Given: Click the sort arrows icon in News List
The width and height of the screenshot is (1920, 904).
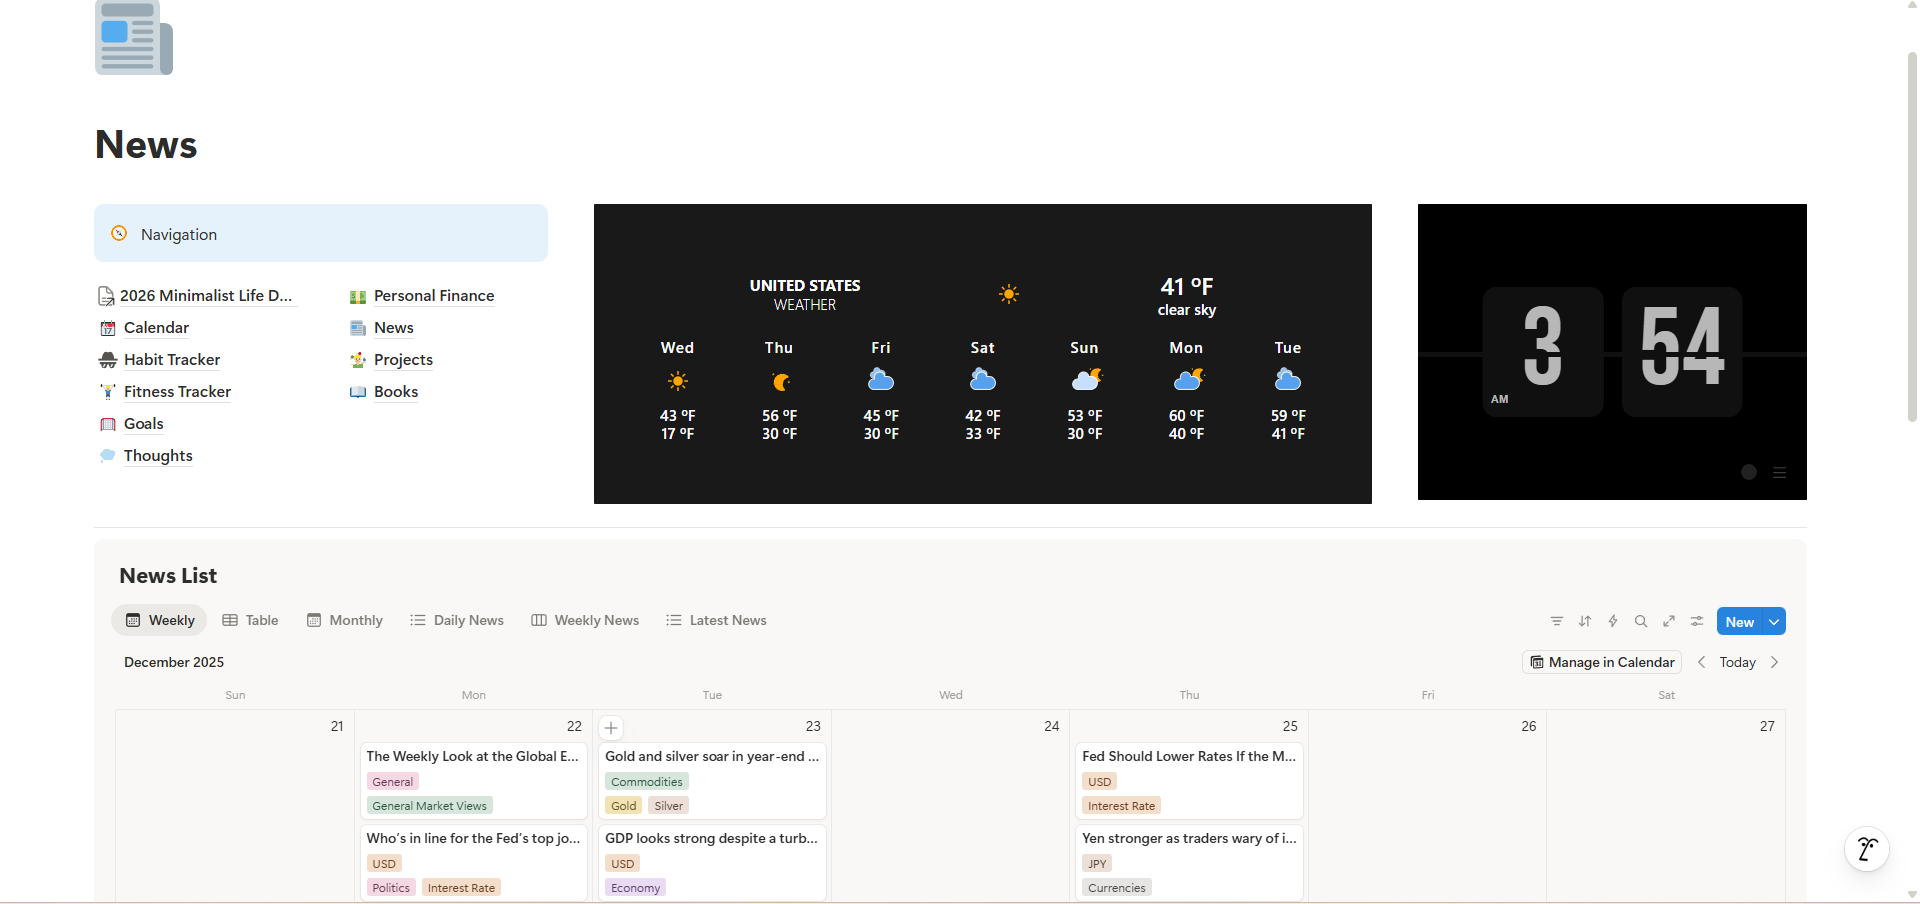Looking at the screenshot, I should pos(1585,621).
